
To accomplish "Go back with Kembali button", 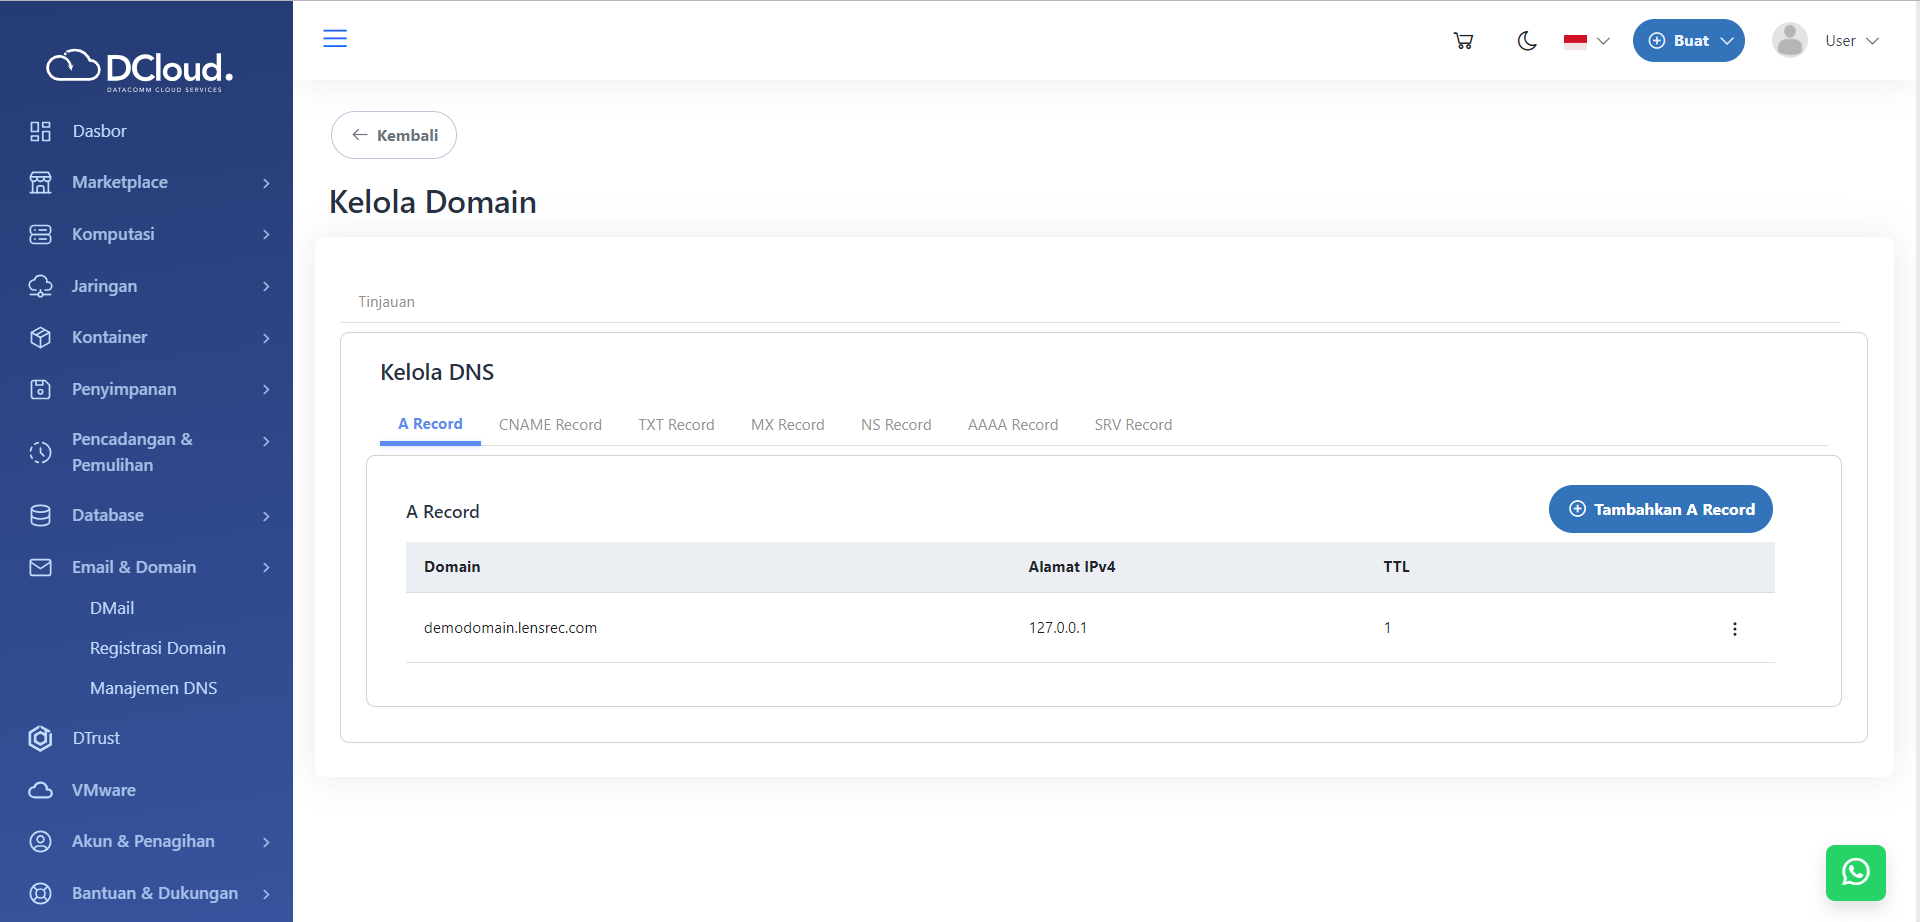I will click(394, 135).
